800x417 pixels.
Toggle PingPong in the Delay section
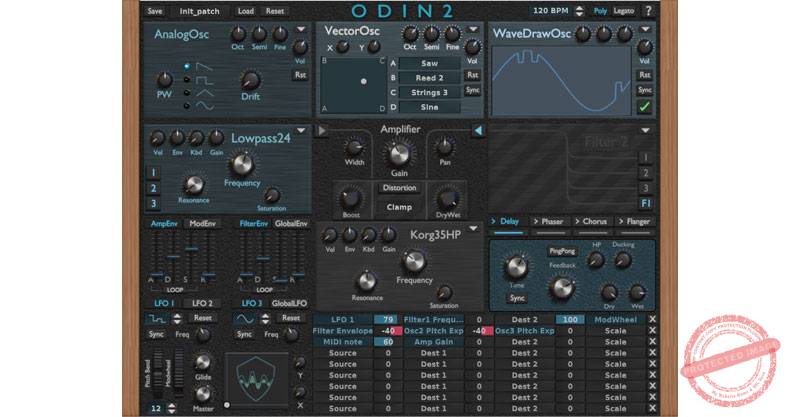click(563, 251)
